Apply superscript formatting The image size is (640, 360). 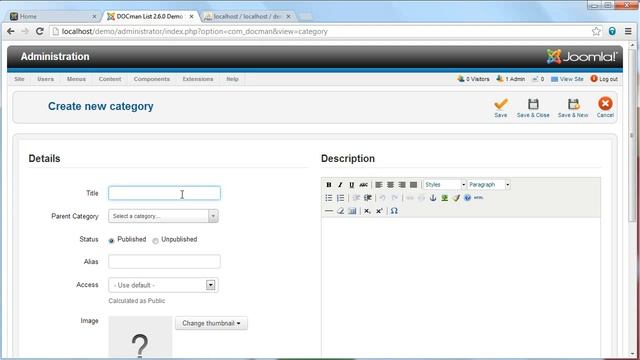pyautogui.click(x=379, y=211)
